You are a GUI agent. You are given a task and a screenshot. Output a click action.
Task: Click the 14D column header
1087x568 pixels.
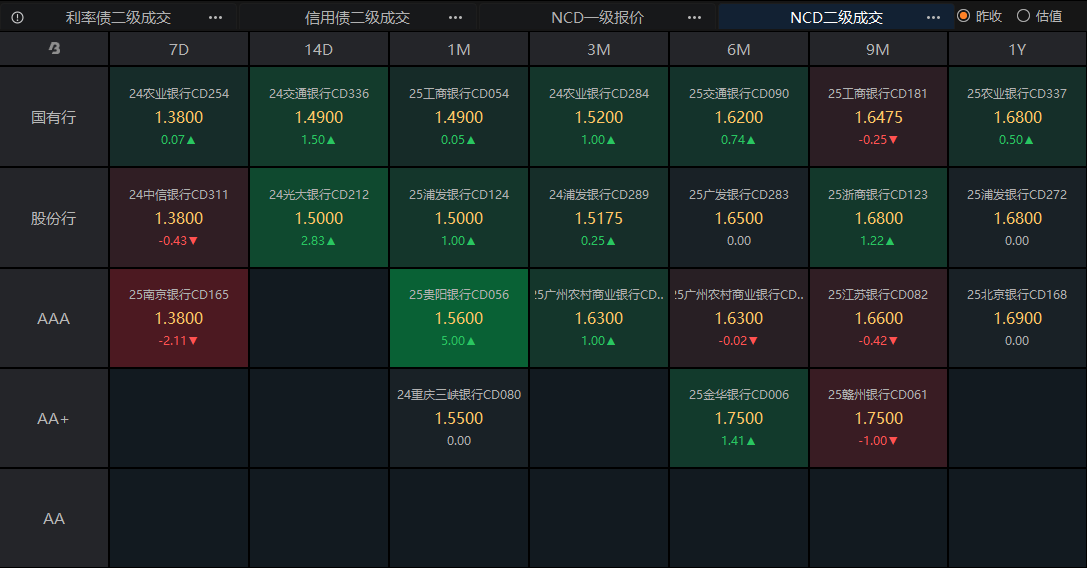319,49
